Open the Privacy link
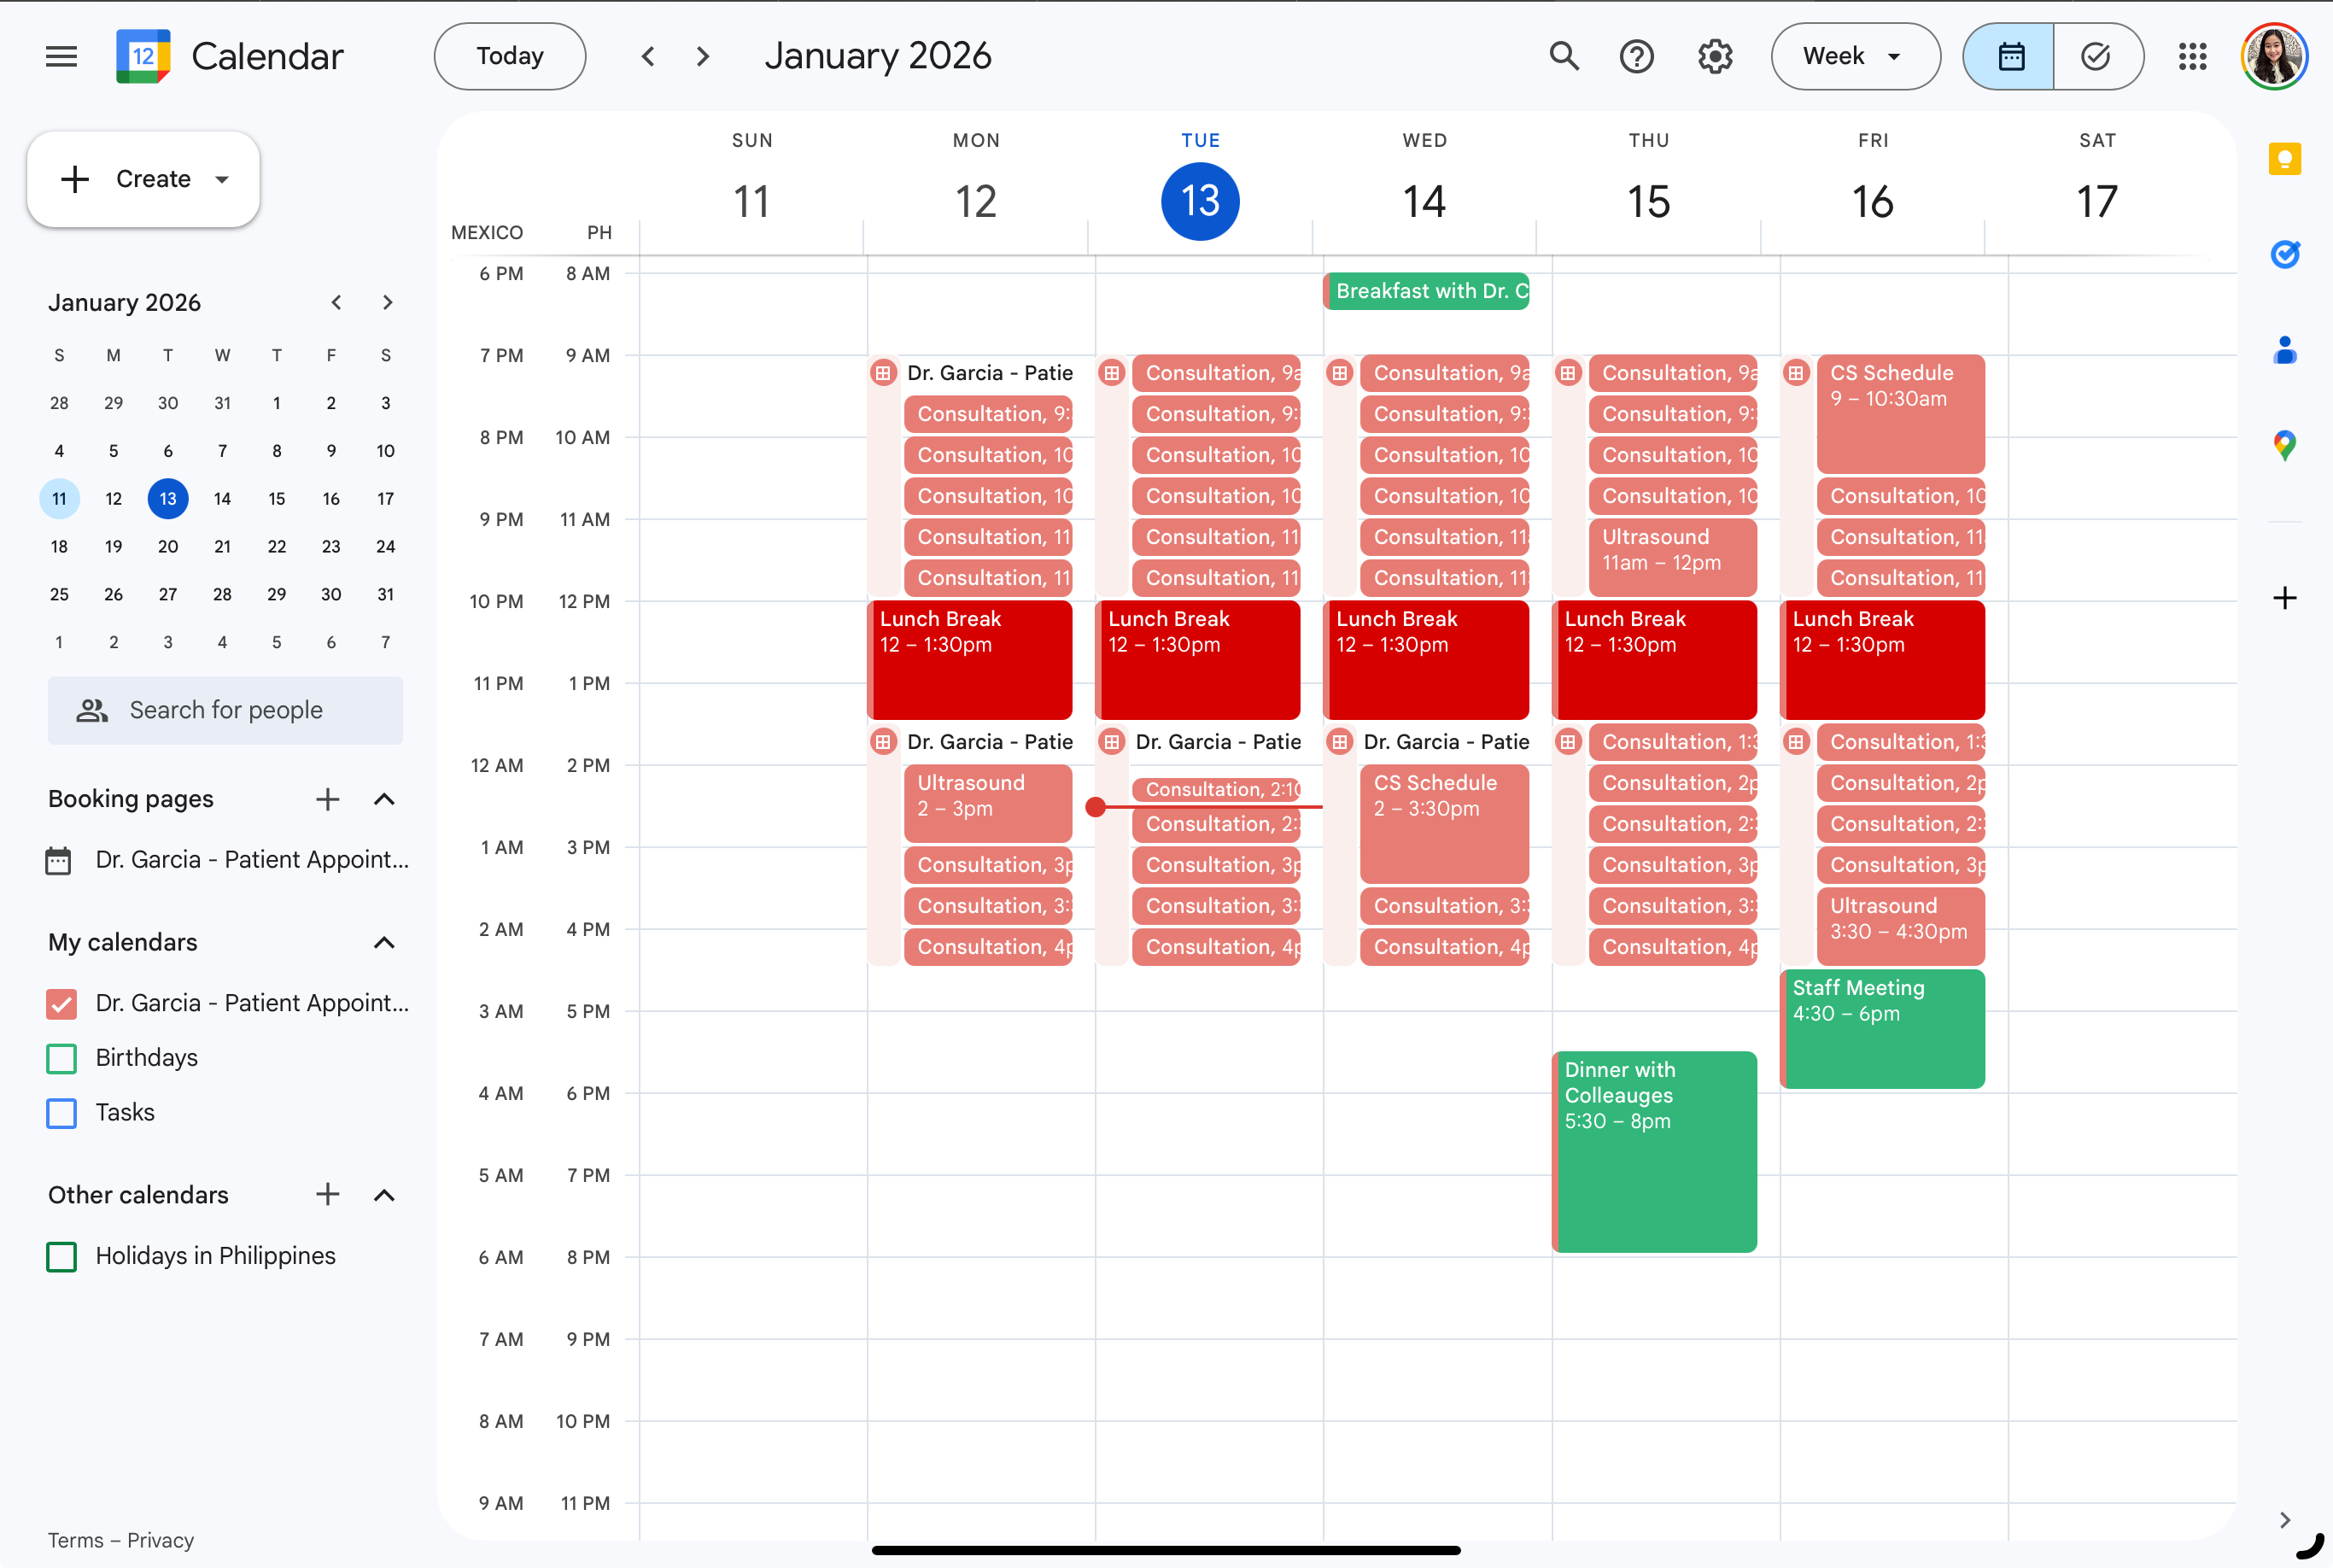The image size is (2333, 1568). 160,1540
